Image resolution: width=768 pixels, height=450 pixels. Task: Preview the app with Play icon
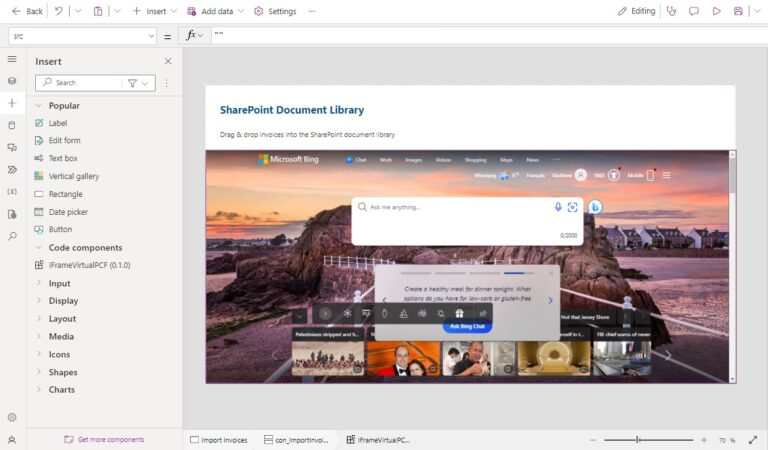(717, 11)
